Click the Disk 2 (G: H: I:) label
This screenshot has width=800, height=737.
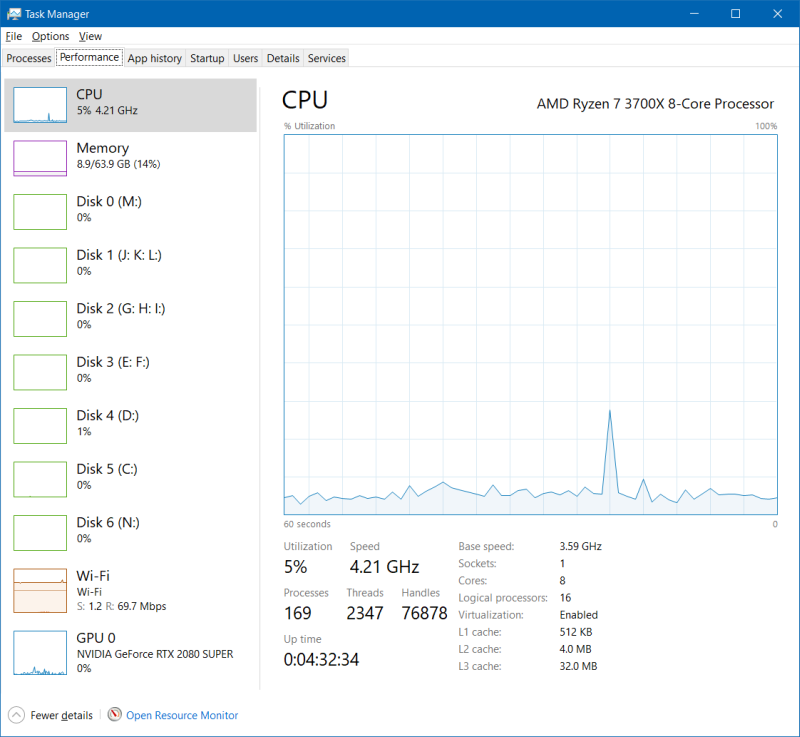pyautogui.click(x=121, y=309)
